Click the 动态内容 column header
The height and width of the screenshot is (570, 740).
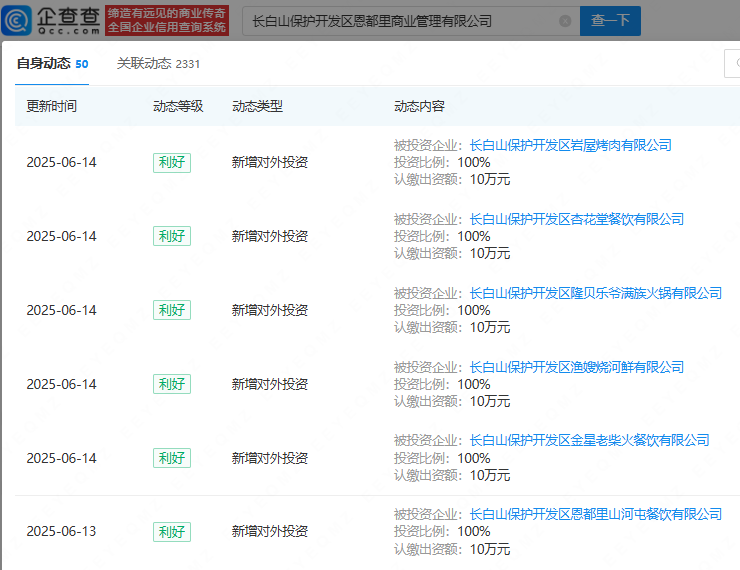point(419,106)
